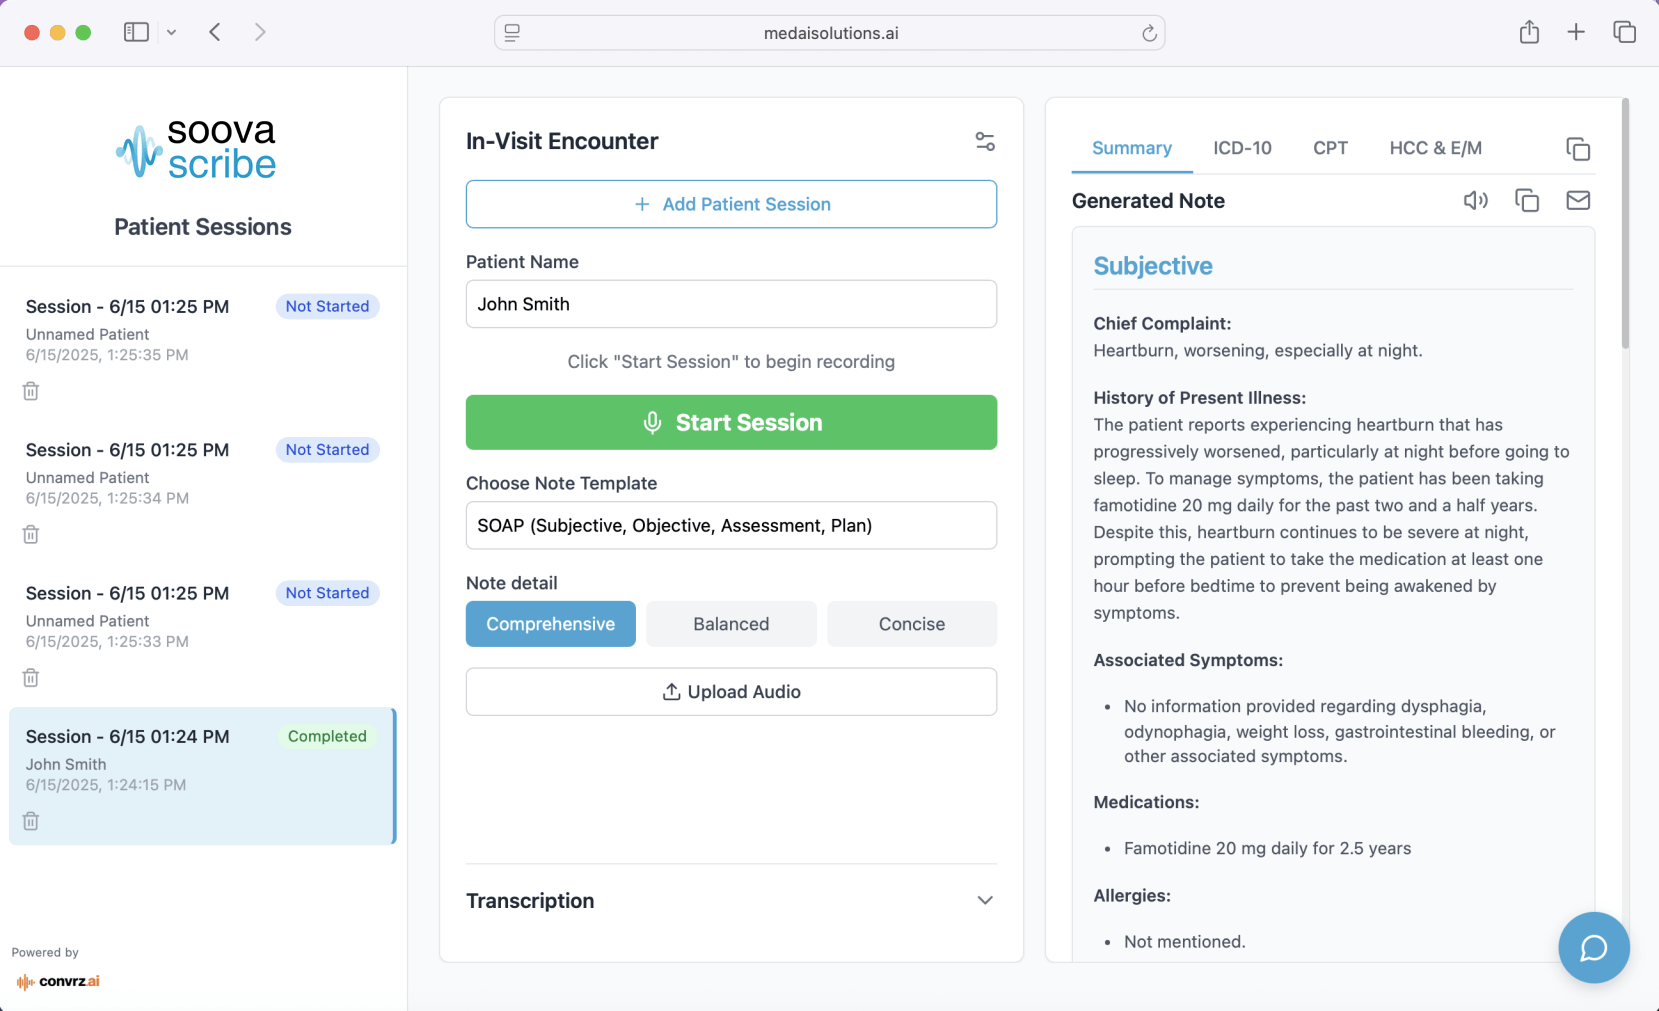Click the Patient Name input field

[731, 304]
